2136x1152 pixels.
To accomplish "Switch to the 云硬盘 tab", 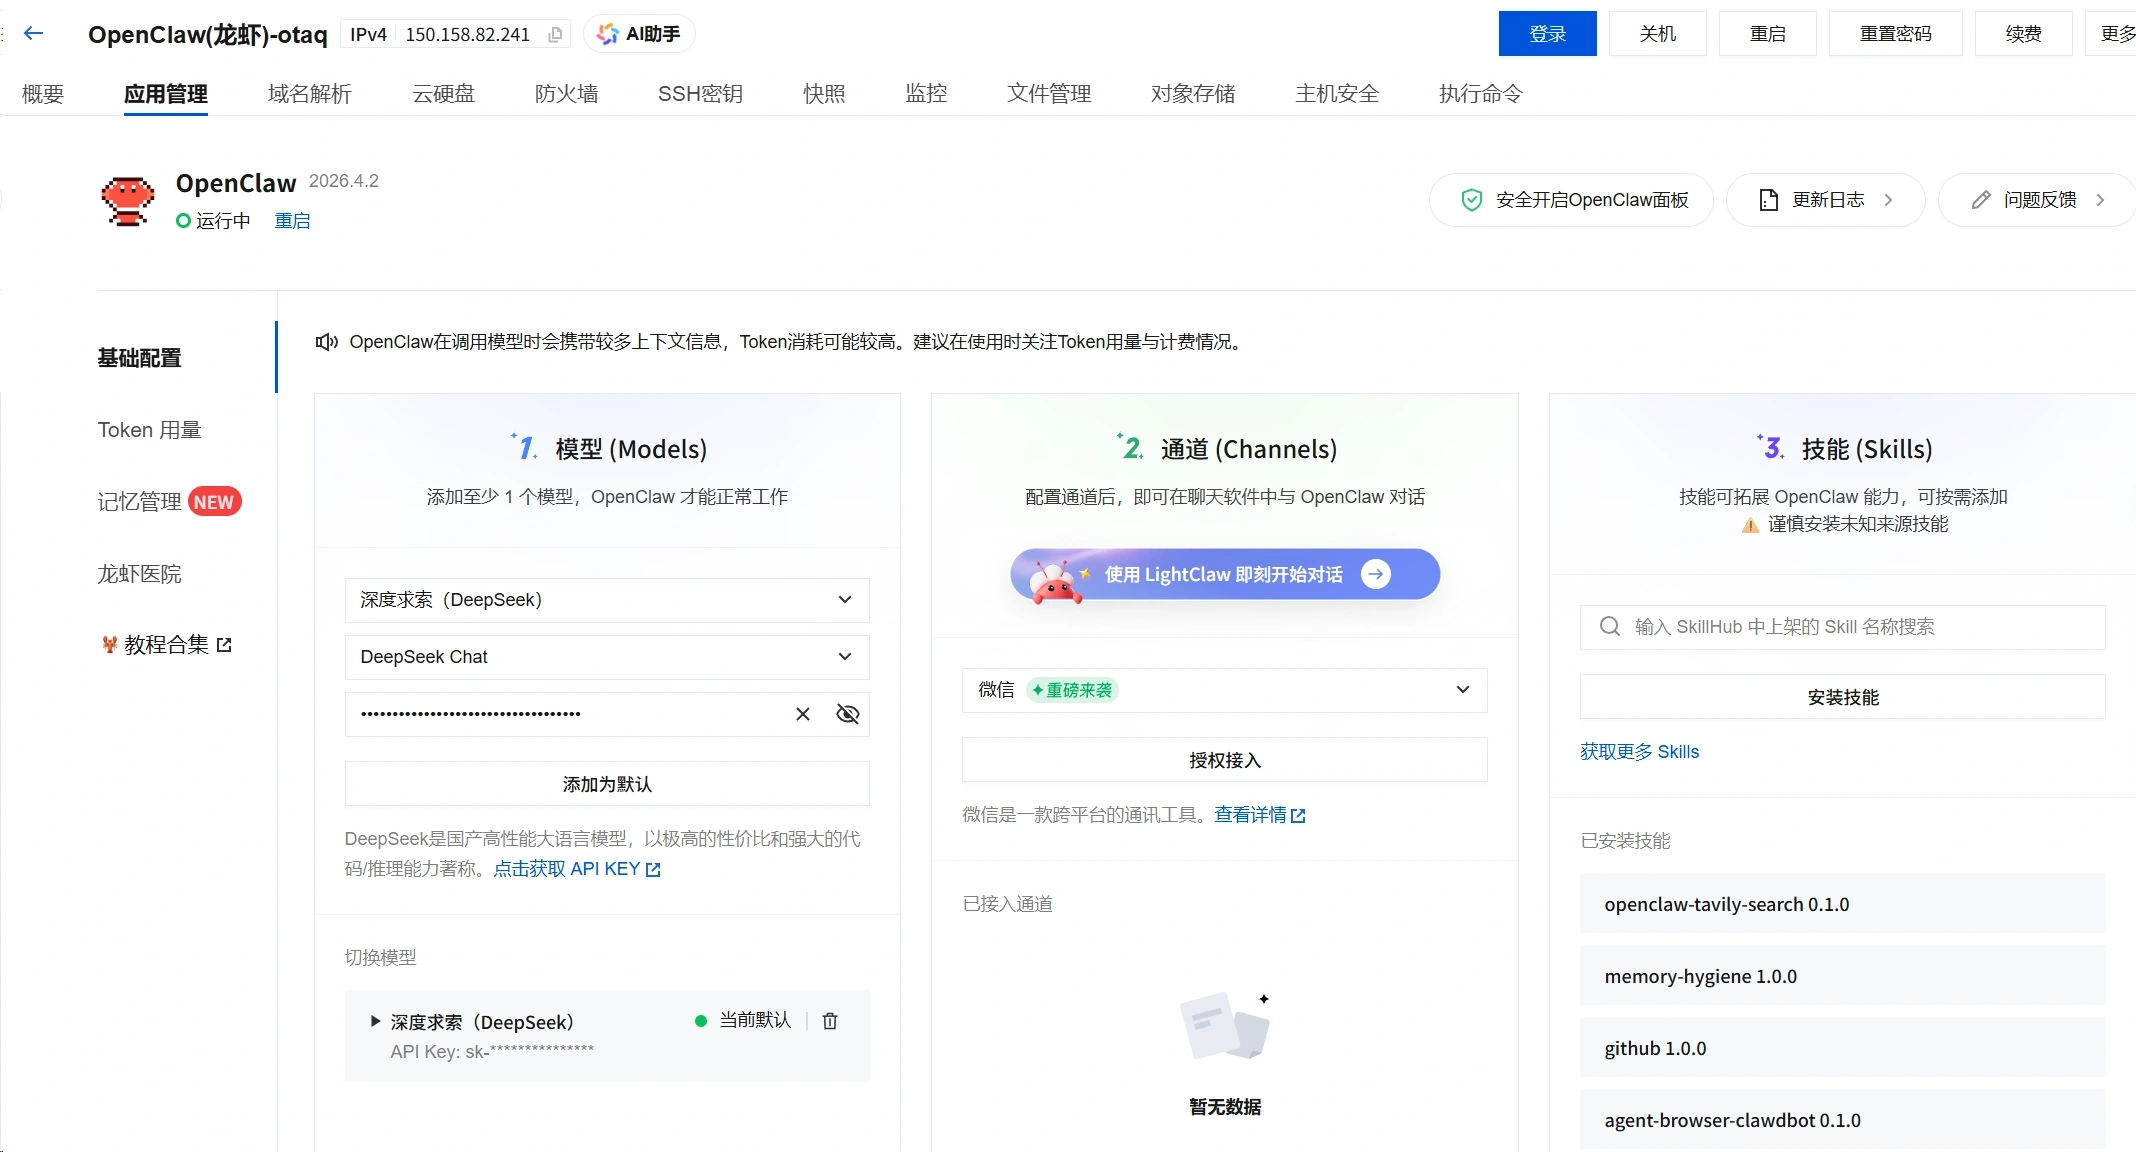I will click(x=444, y=94).
